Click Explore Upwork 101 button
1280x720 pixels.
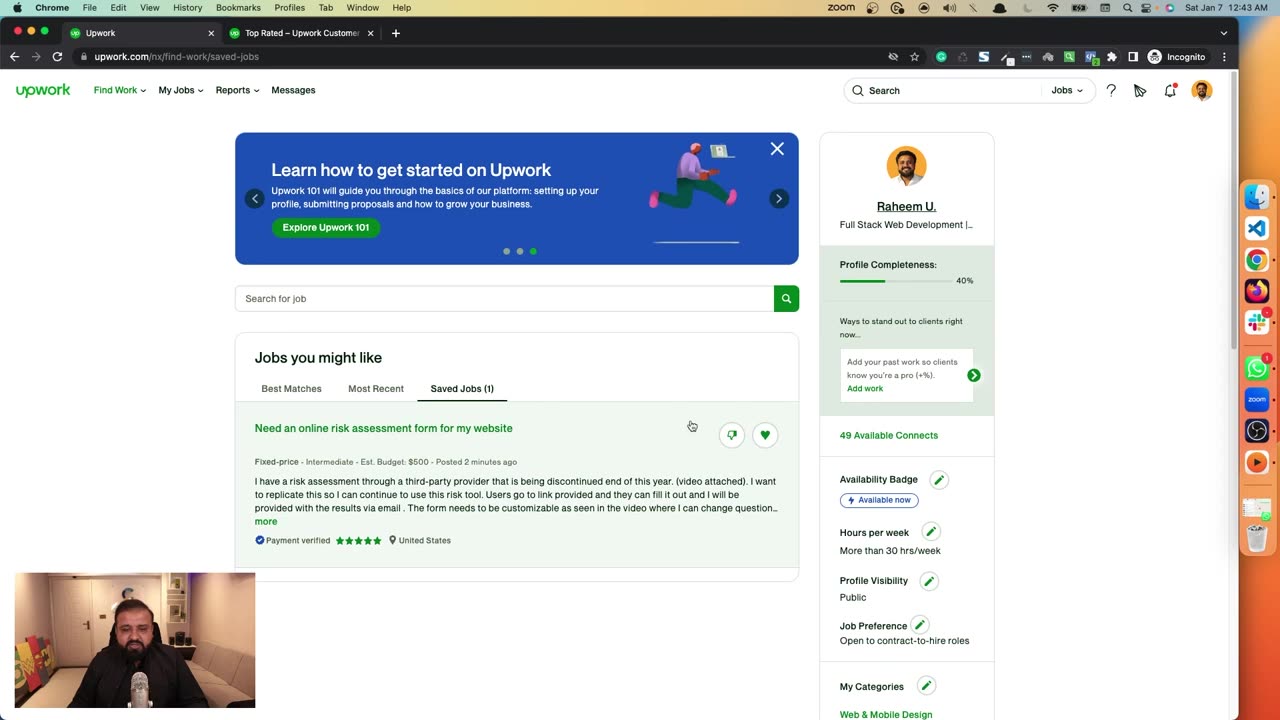pyautogui.click(x=326, y=227)
